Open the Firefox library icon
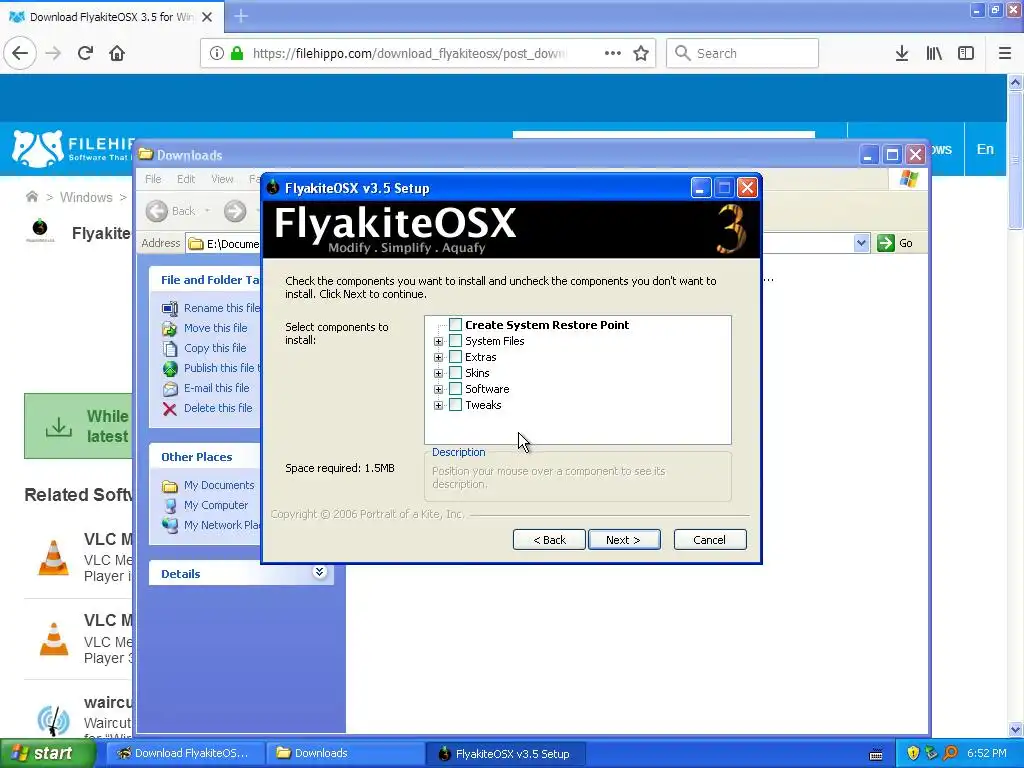Image resolution: width=1024 pixels, height=768 pixels. 934,53
